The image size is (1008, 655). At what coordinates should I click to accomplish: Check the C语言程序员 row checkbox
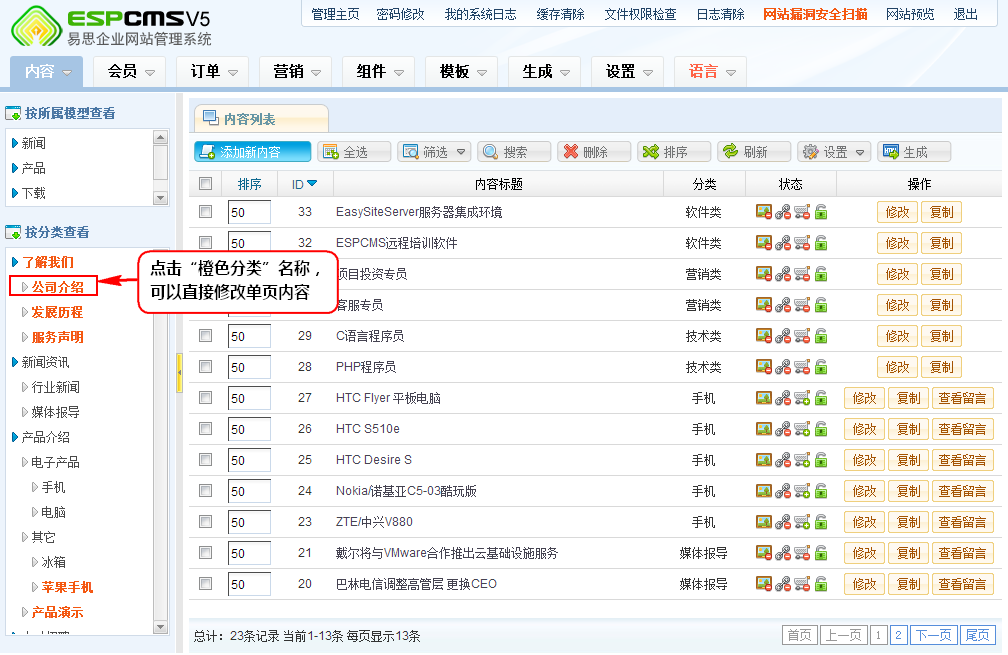tap(206, 336)
